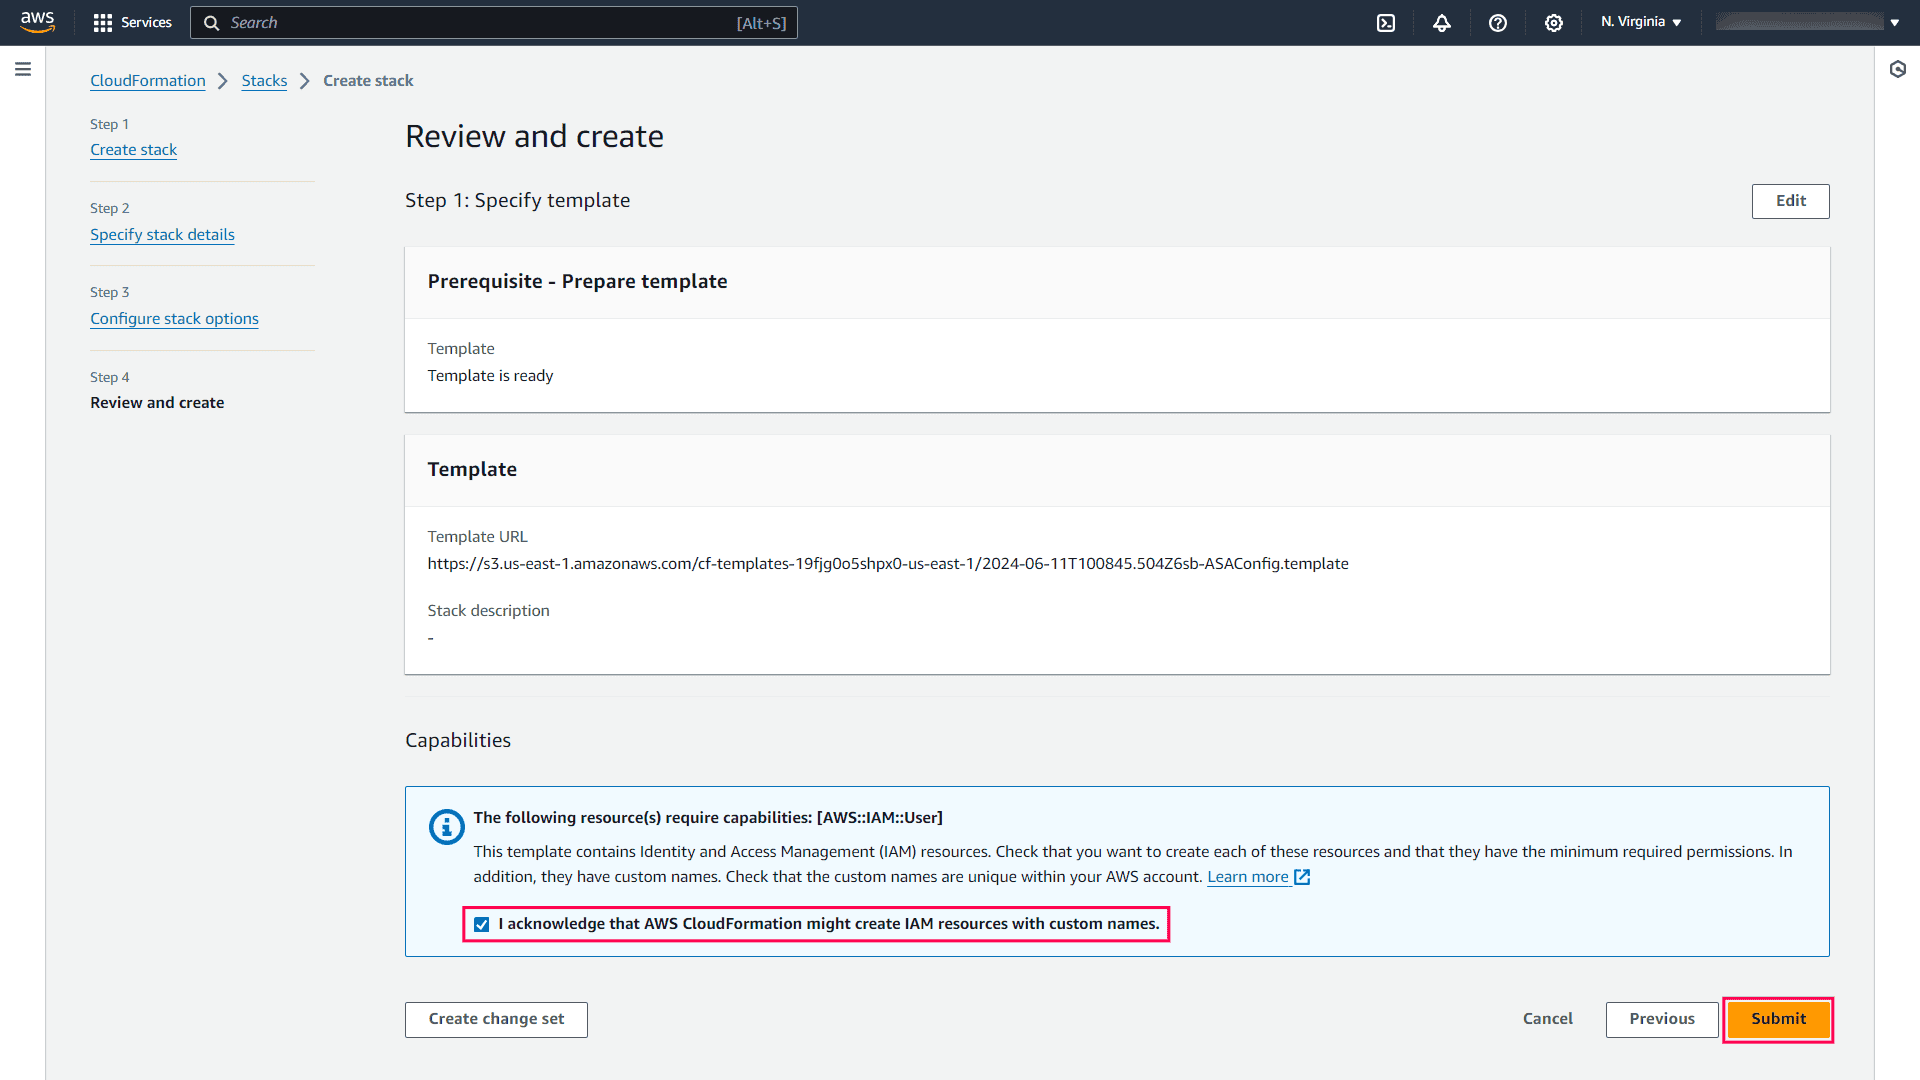Click the info icon in the capabilities banner

[x=446, y=827]
